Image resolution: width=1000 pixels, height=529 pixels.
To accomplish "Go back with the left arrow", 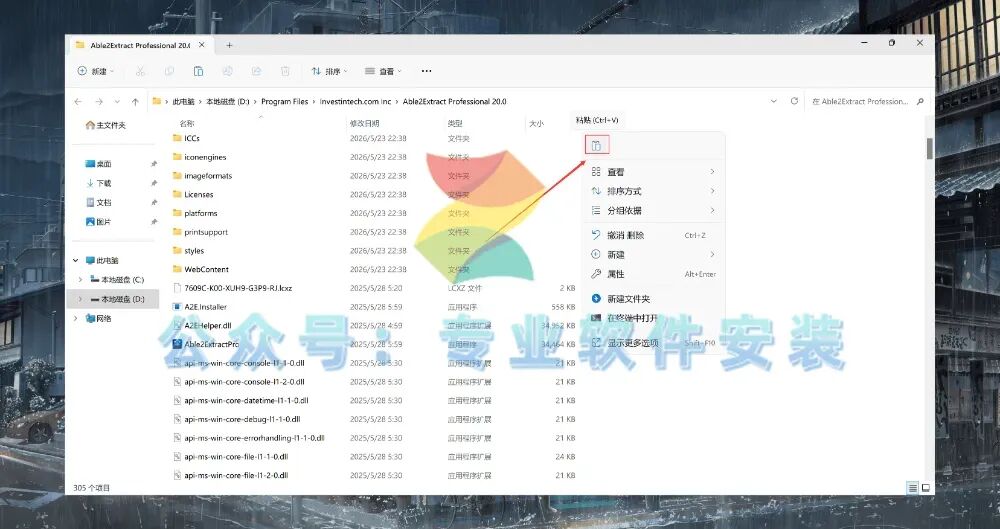I will pyautogui.click(x=78, y=101).
